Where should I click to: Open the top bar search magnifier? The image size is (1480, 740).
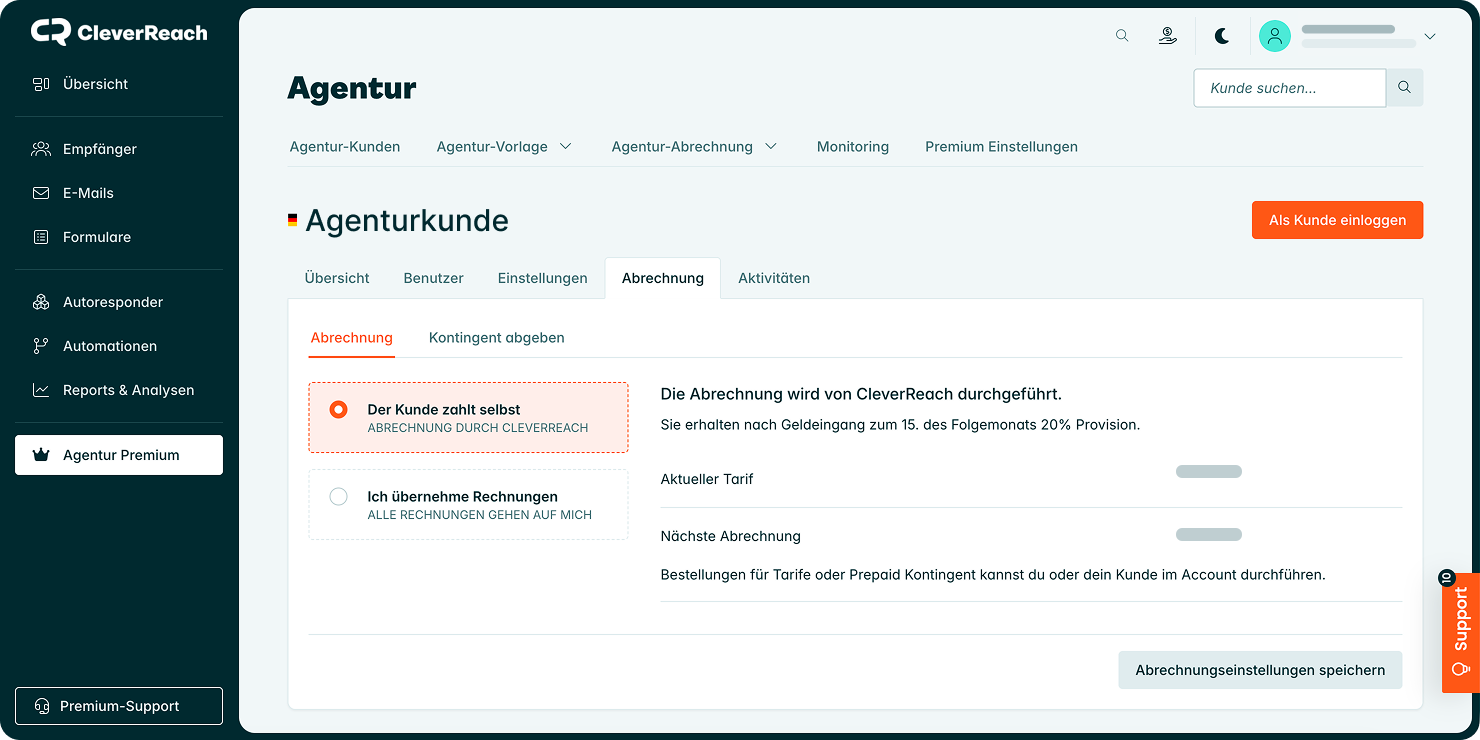click(1122, 36)
